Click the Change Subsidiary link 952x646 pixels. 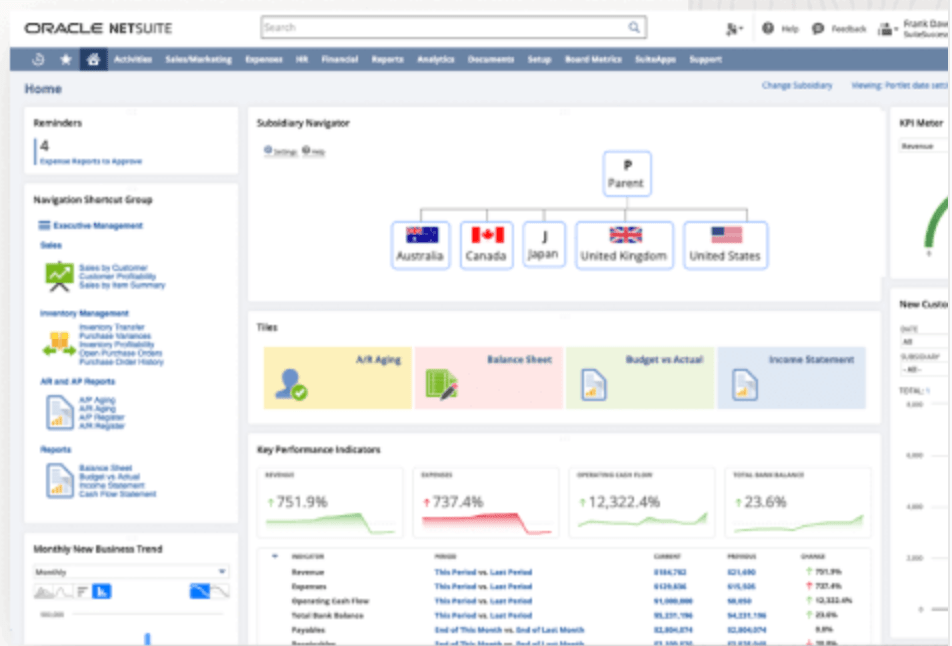797,86
